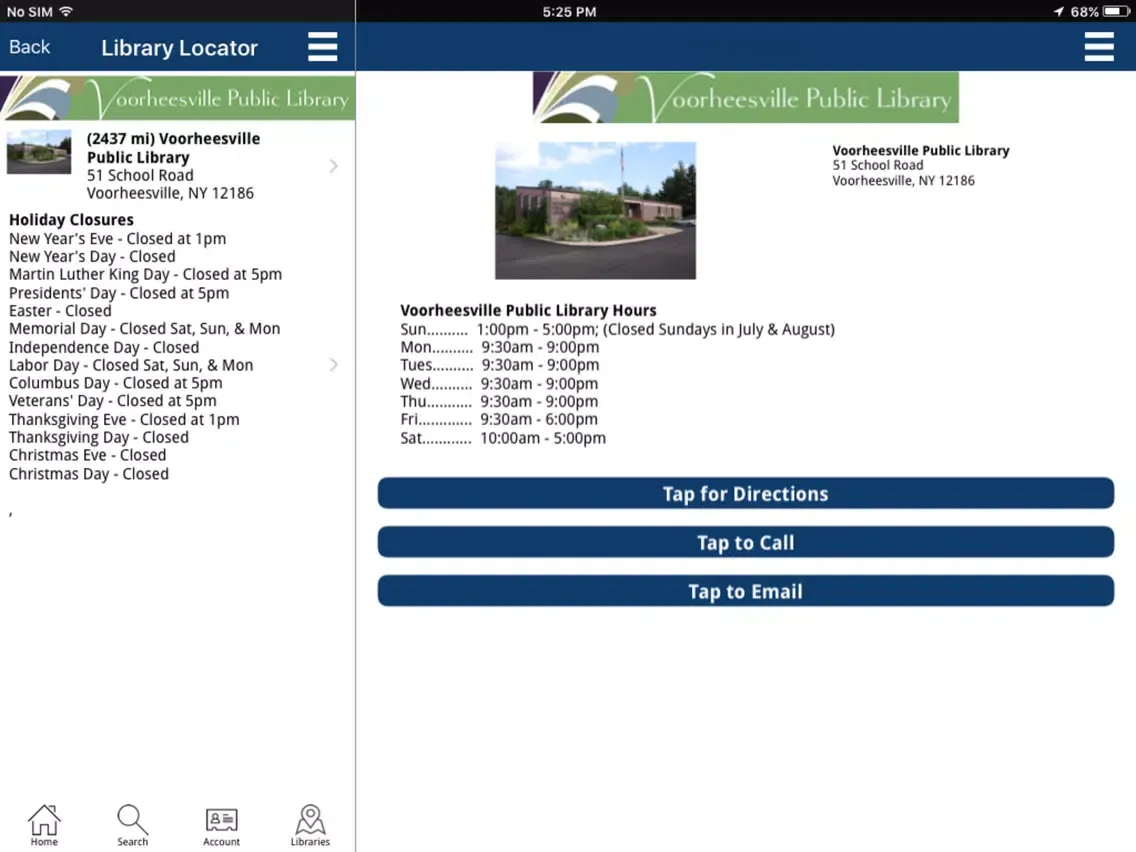This screenshot has width=1136, height=852.
Task: Switch to the Account tab
Action: 222,825
